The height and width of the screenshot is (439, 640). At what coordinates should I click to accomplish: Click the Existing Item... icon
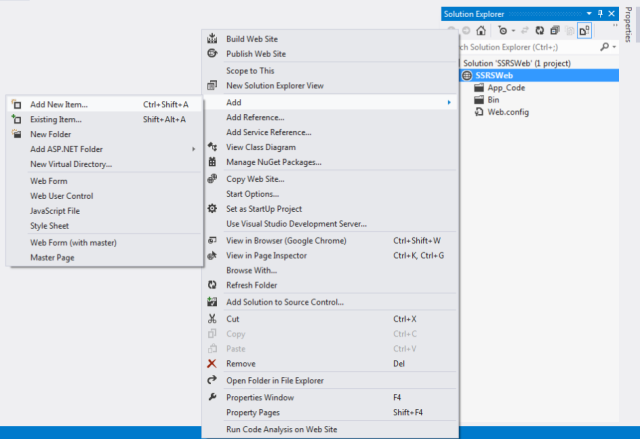pos(16,119)
